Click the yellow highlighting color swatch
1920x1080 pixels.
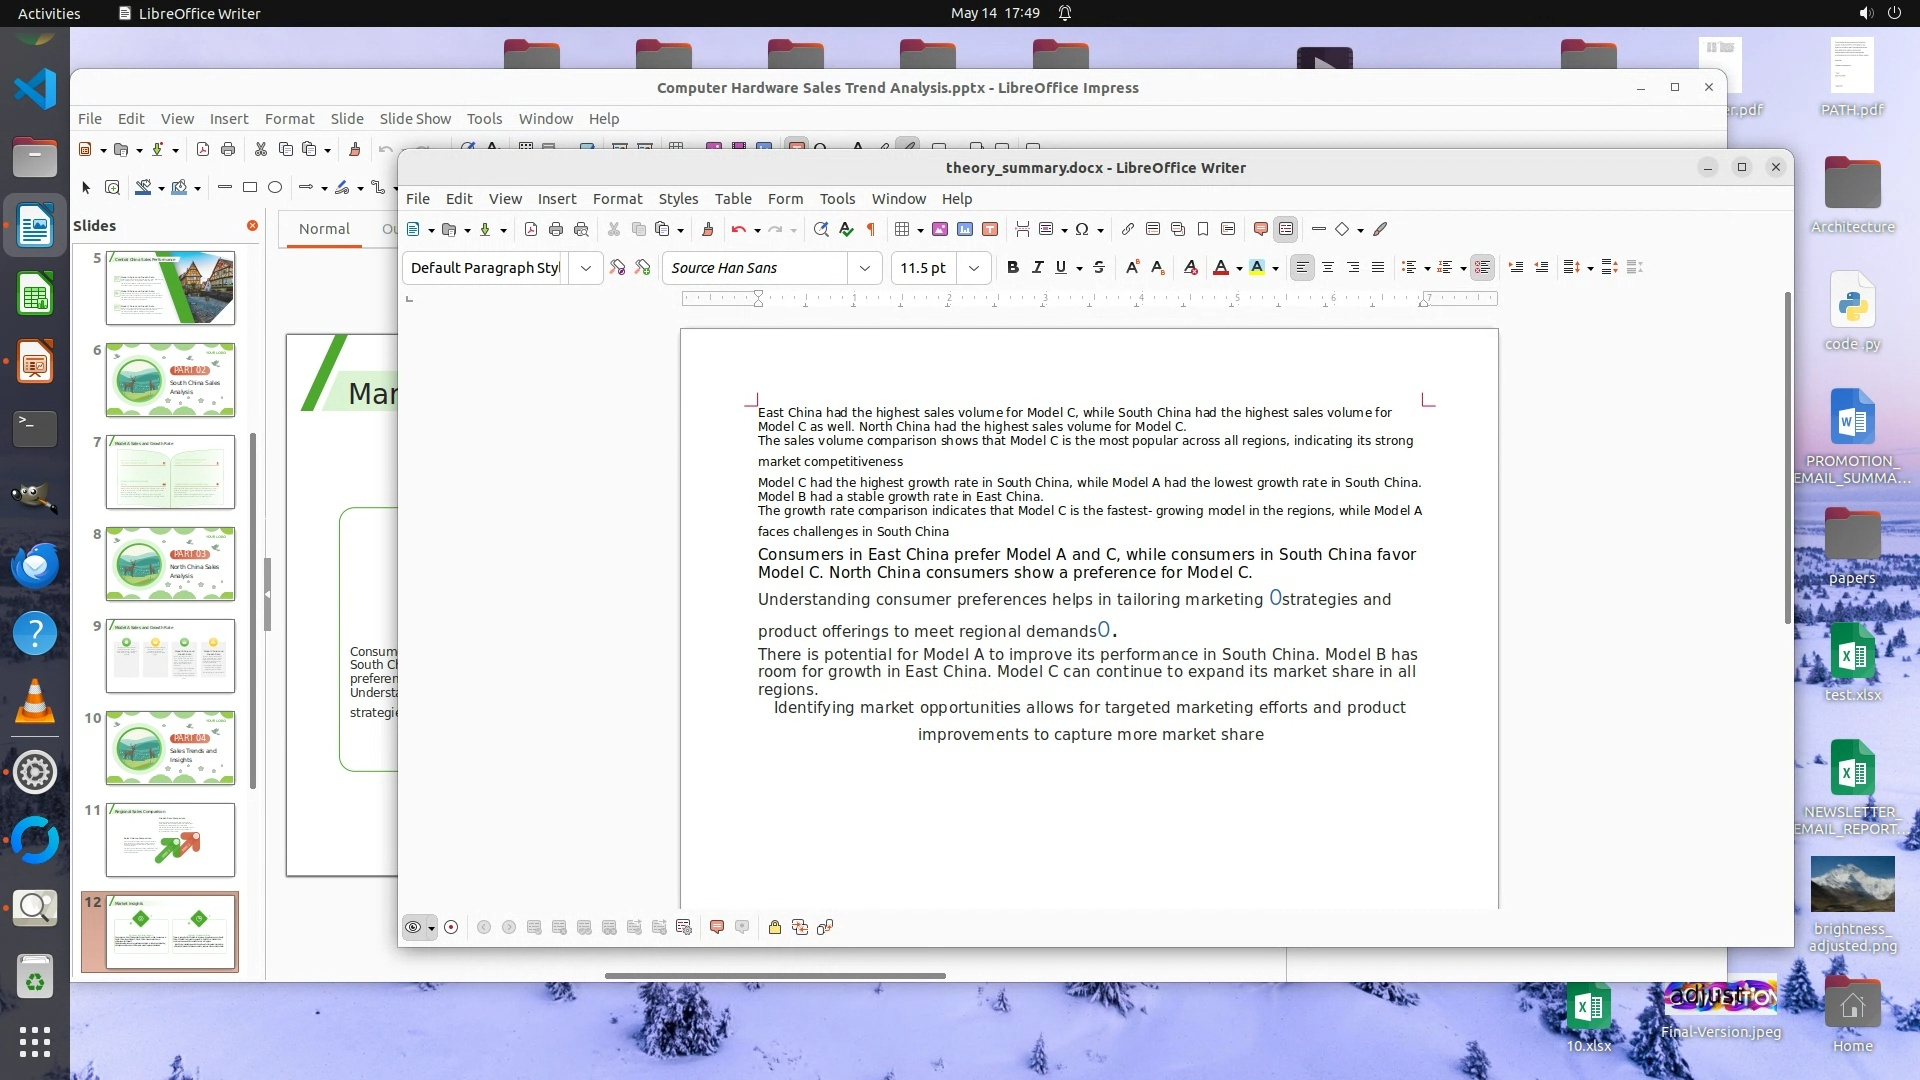click(1257, 267)
